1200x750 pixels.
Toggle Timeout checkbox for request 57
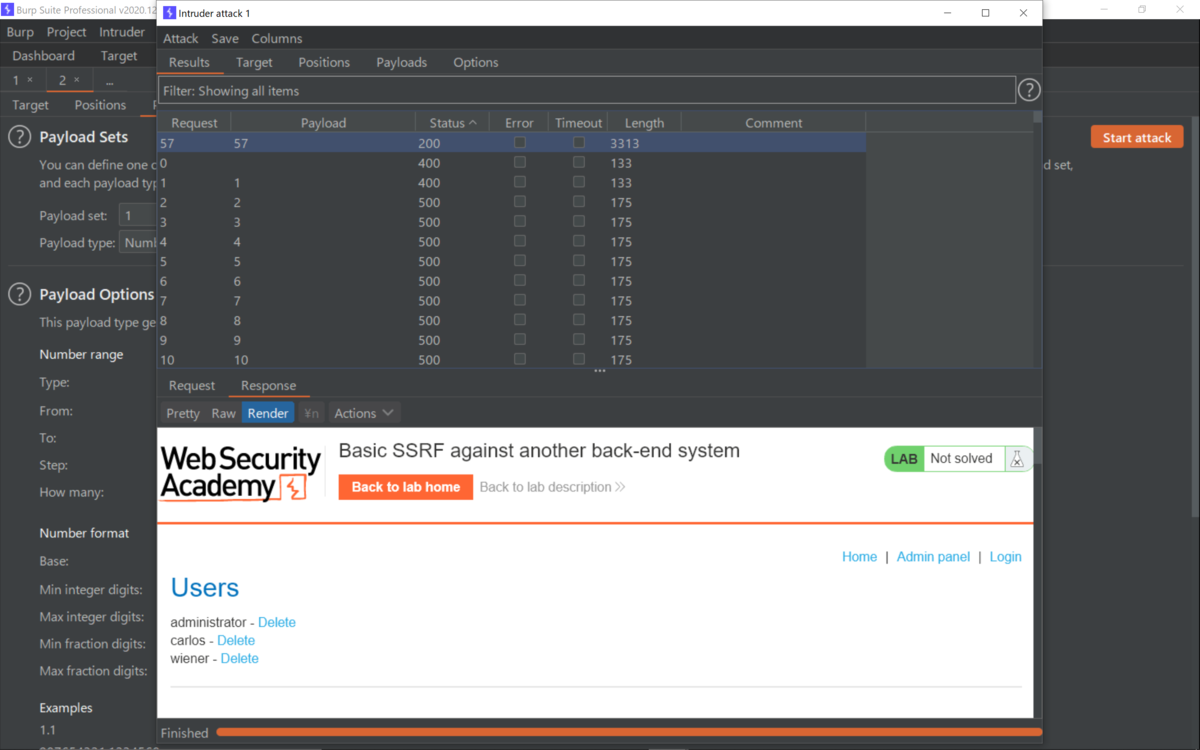(579, 143)
